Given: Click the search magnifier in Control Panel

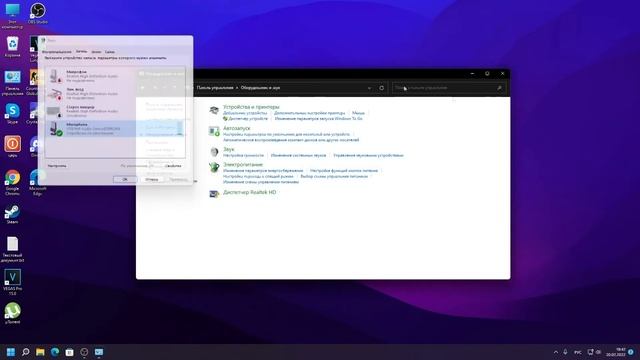Looking at the screenshot, I should point(499,88).
